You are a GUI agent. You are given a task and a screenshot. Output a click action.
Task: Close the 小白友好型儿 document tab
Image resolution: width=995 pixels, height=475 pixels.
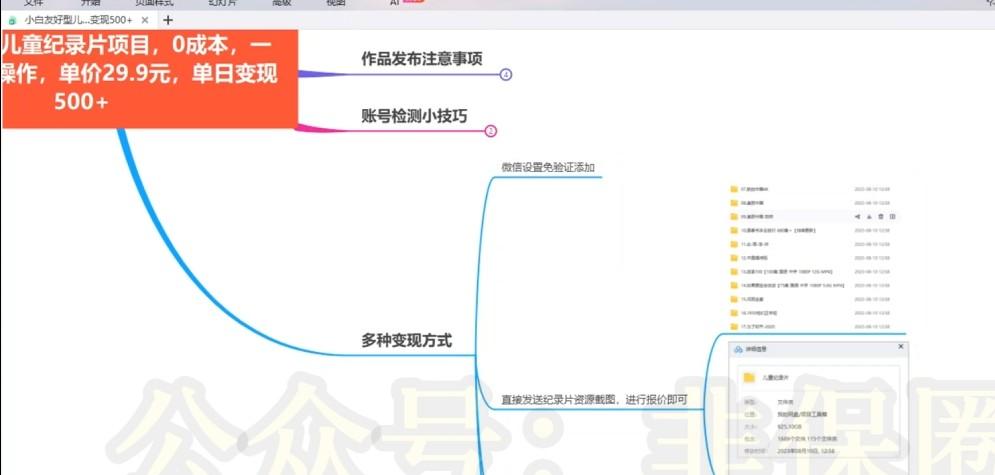coord(147,20)
